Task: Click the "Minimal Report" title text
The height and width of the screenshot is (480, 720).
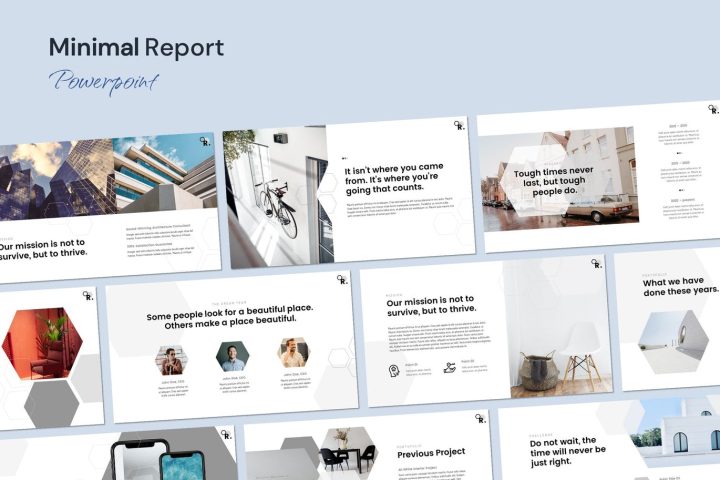Action: 136,47
